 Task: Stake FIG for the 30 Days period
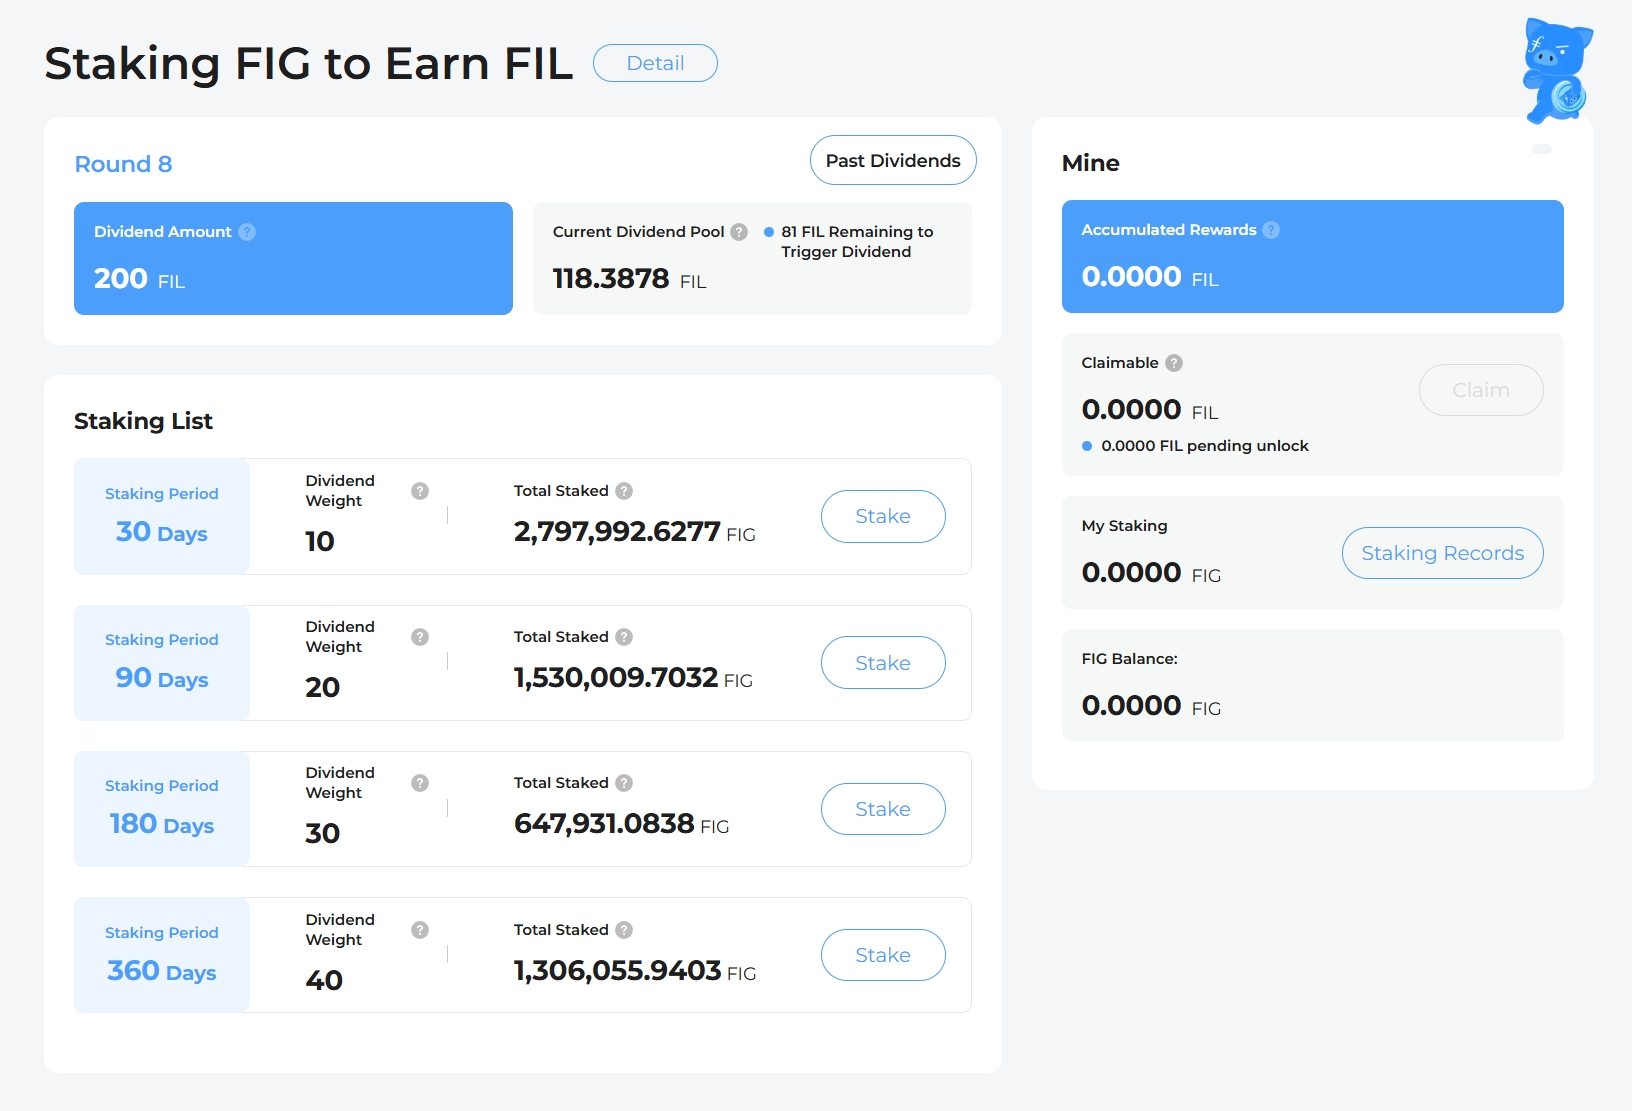[882, 516]
